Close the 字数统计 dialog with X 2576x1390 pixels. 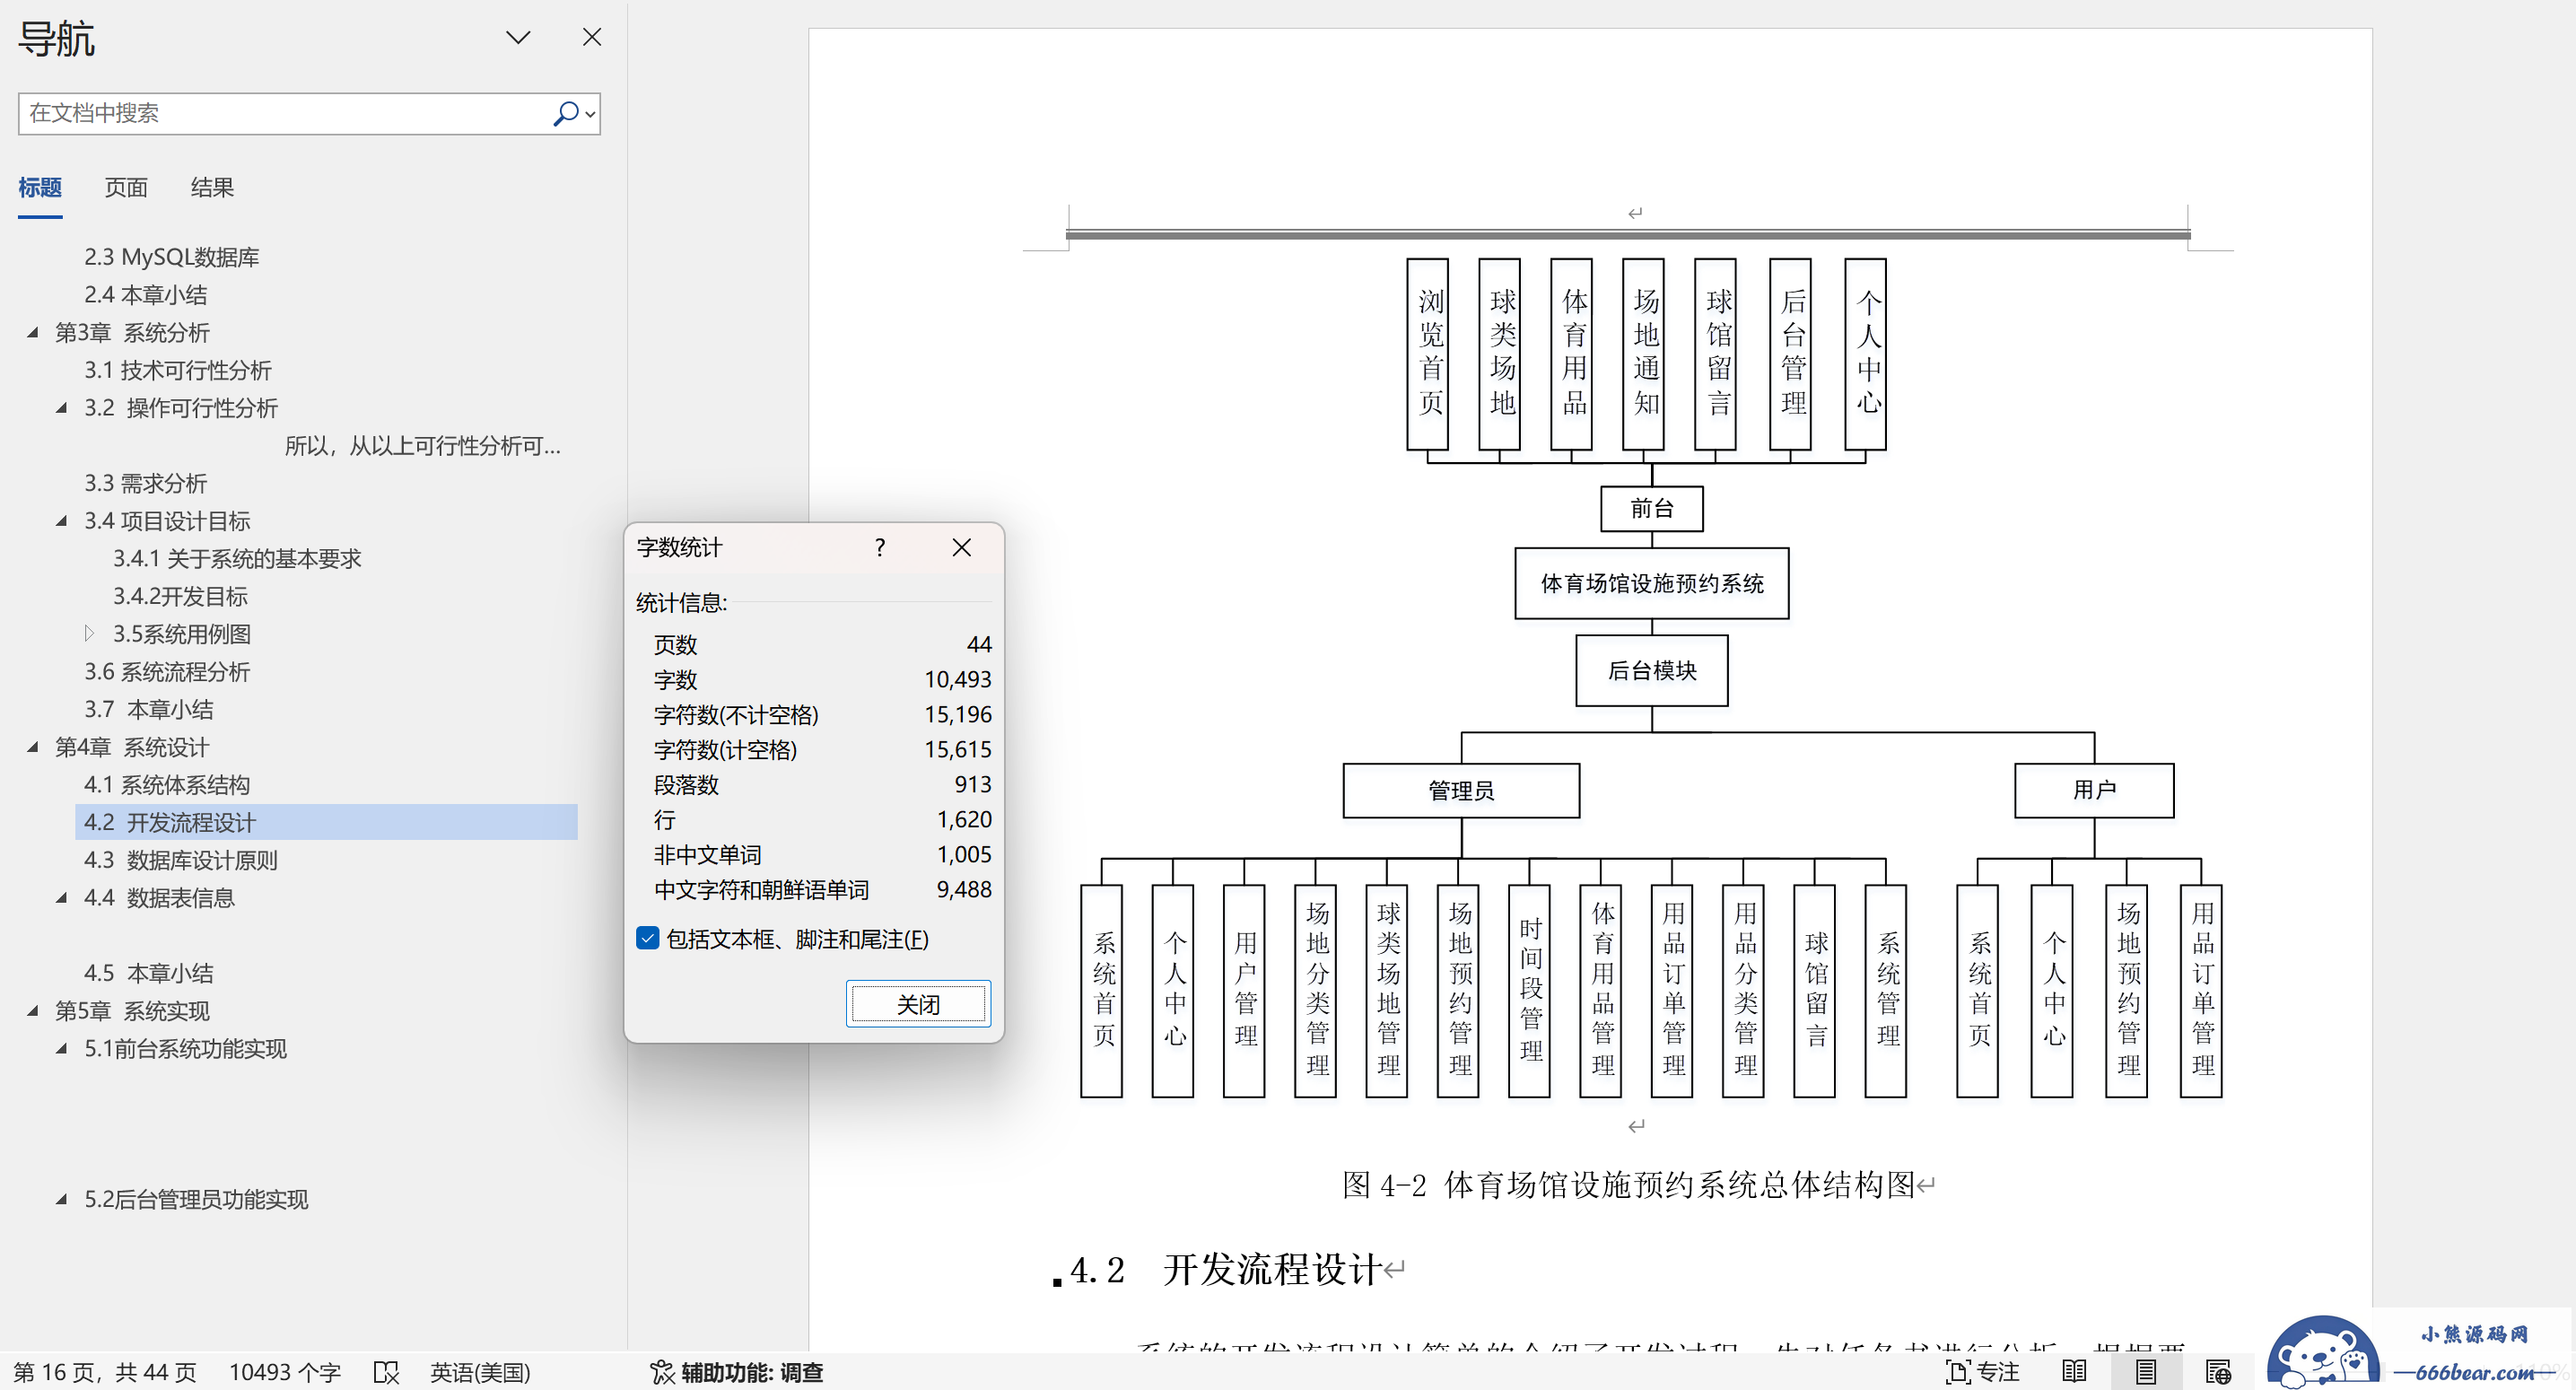pos(962,548)
